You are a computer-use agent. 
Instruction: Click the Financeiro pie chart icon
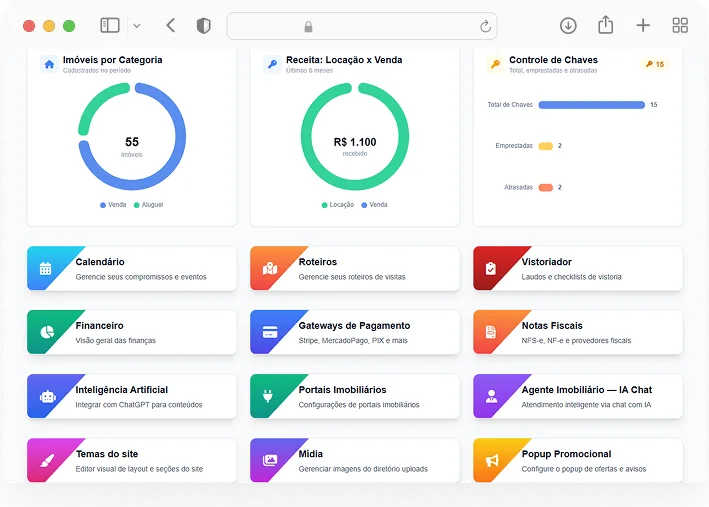pos(47,332)
